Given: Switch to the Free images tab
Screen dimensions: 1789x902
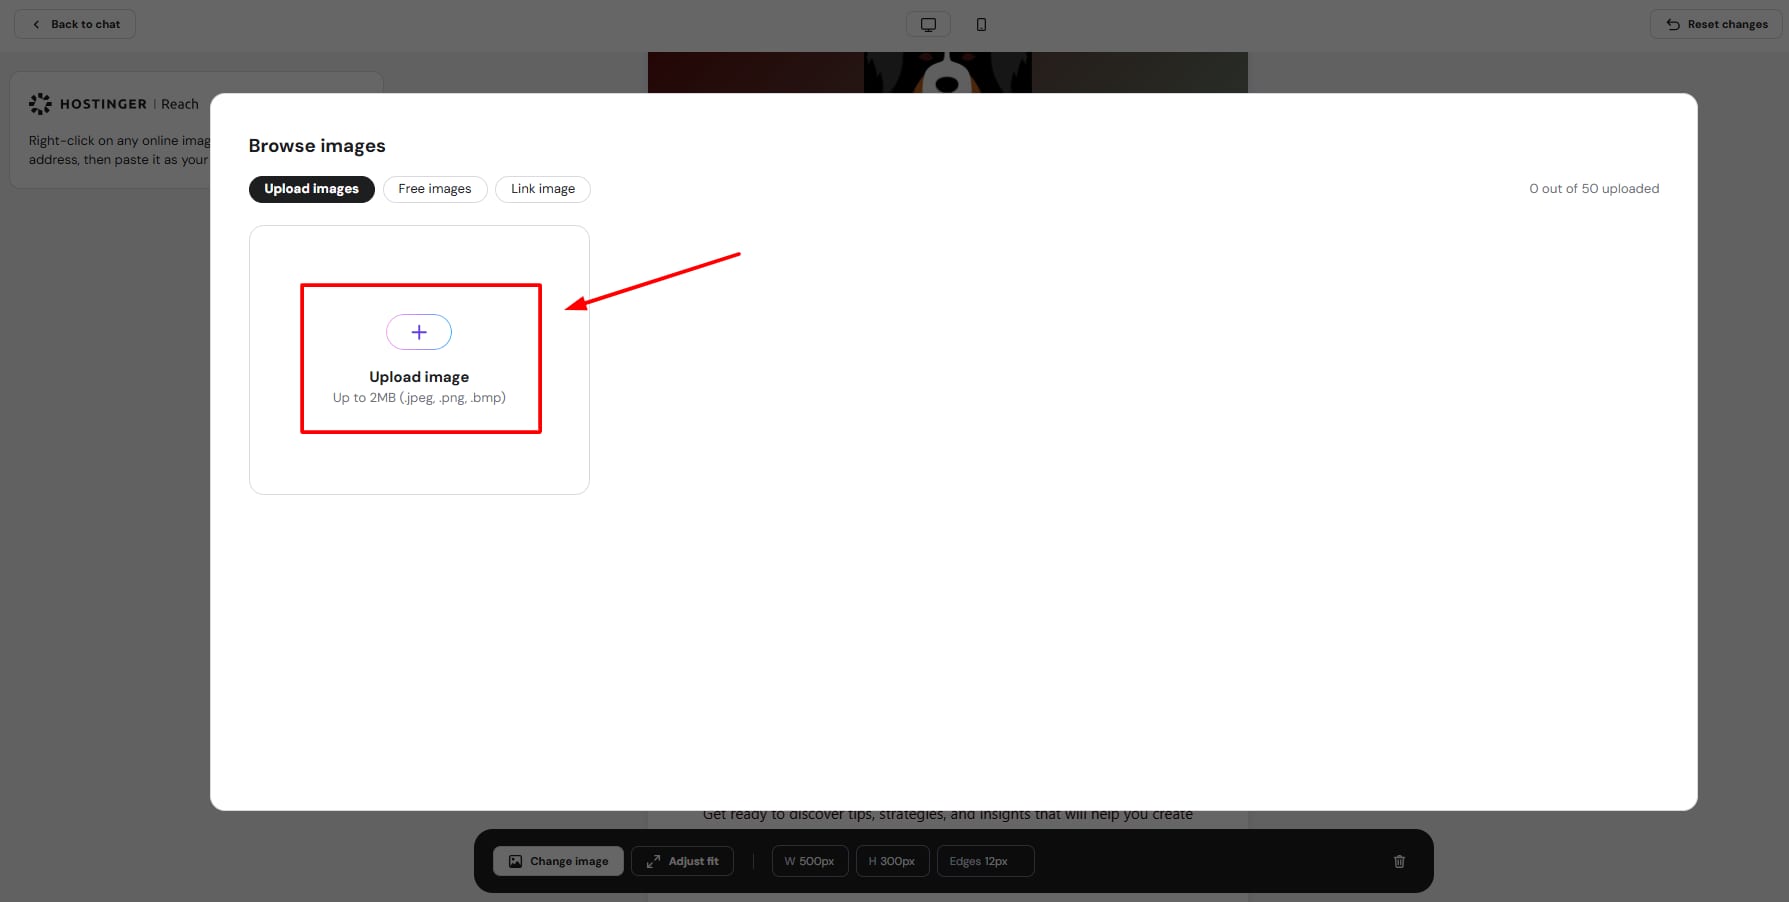Looking at the screenshot, I should pos(435,189).
